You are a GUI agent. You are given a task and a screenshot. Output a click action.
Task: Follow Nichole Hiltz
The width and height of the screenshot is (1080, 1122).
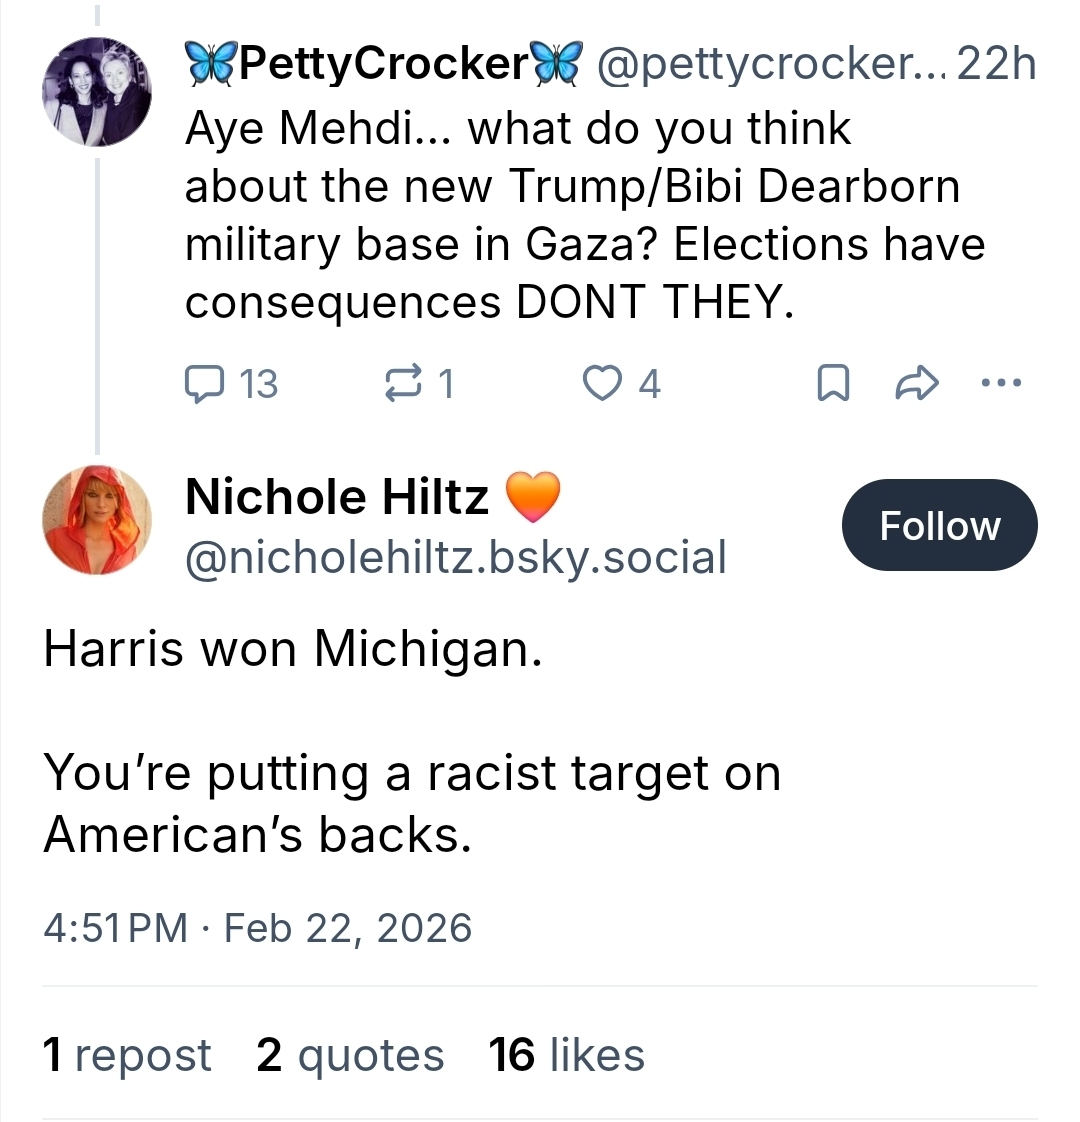pos(939,525)
